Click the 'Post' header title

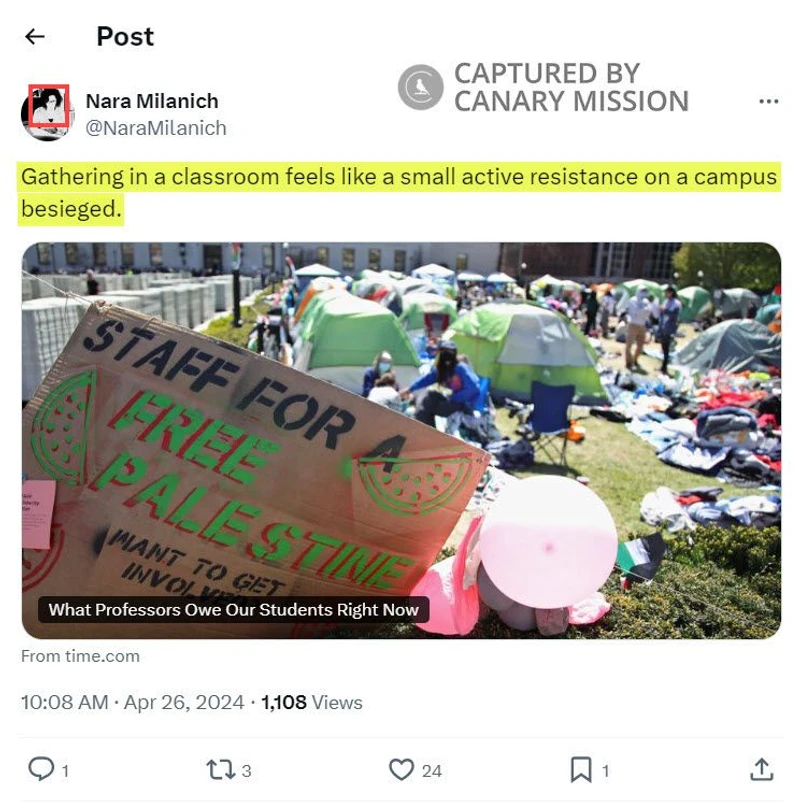tap(125, 37)
